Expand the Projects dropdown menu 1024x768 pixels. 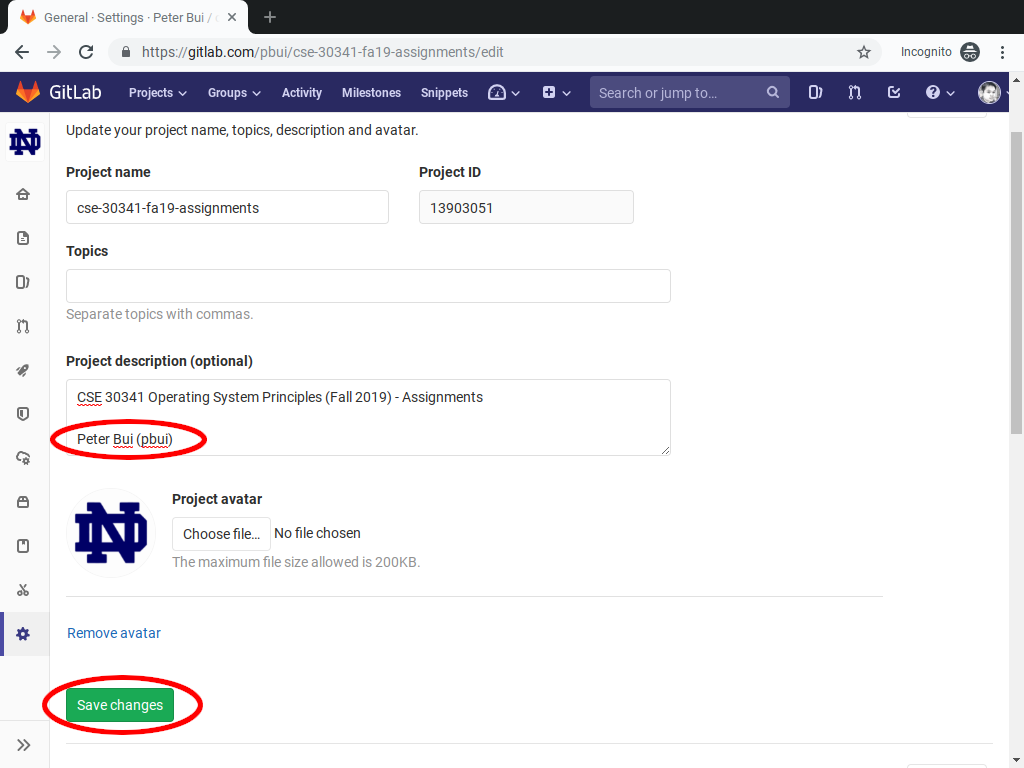coord(157,93)
